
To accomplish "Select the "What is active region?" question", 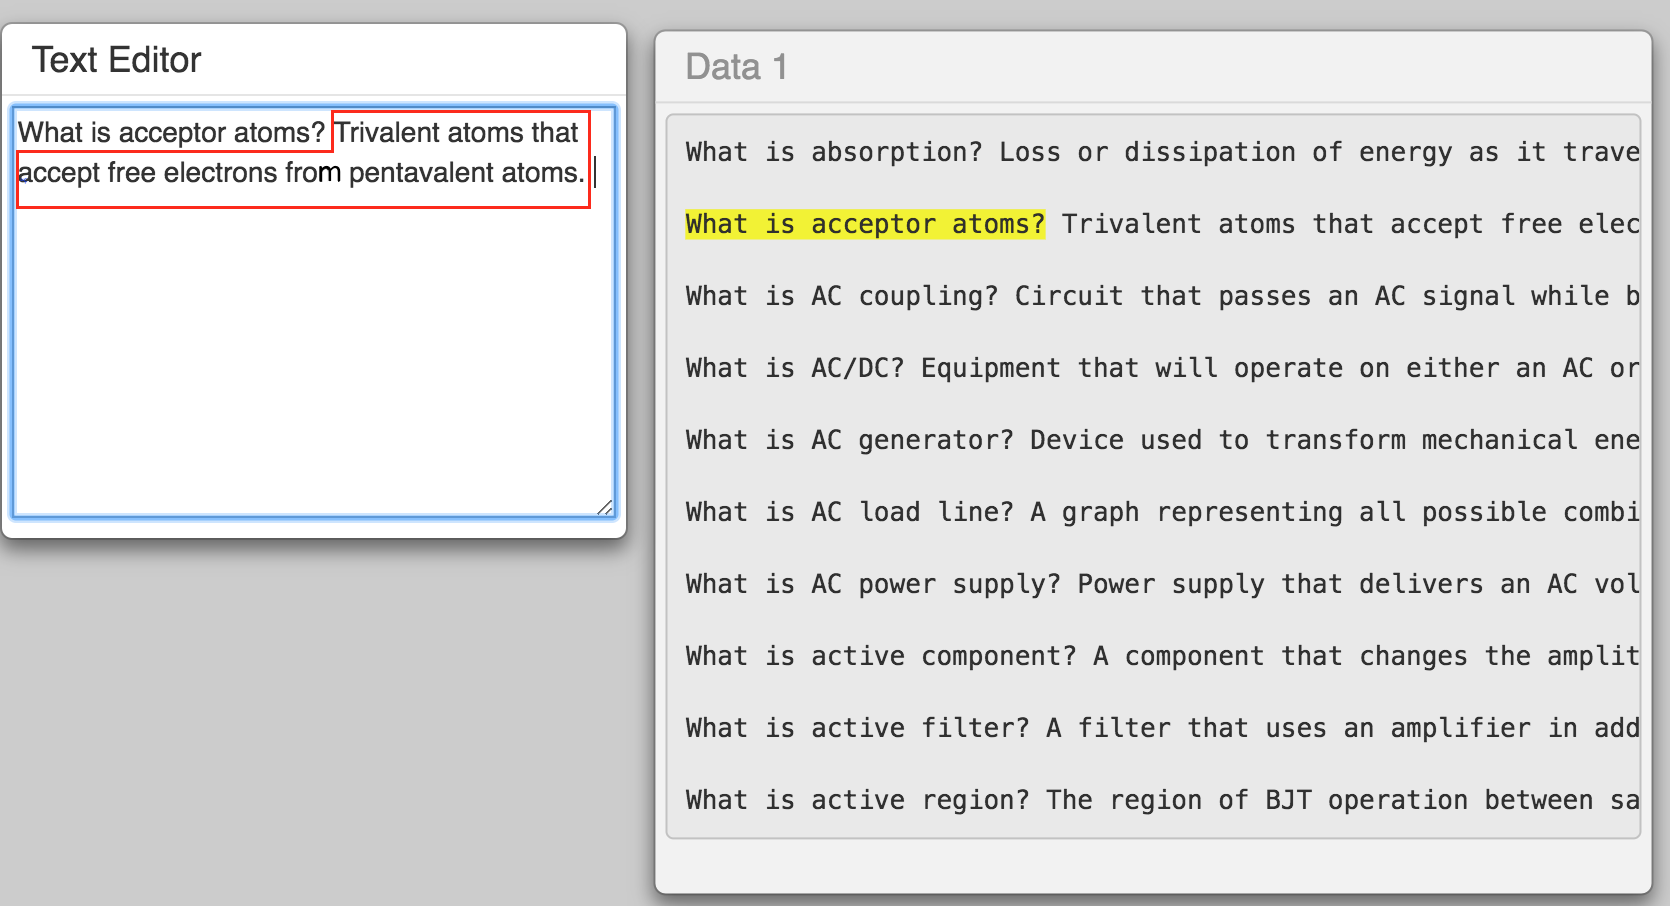I will (x=857, y=800).
